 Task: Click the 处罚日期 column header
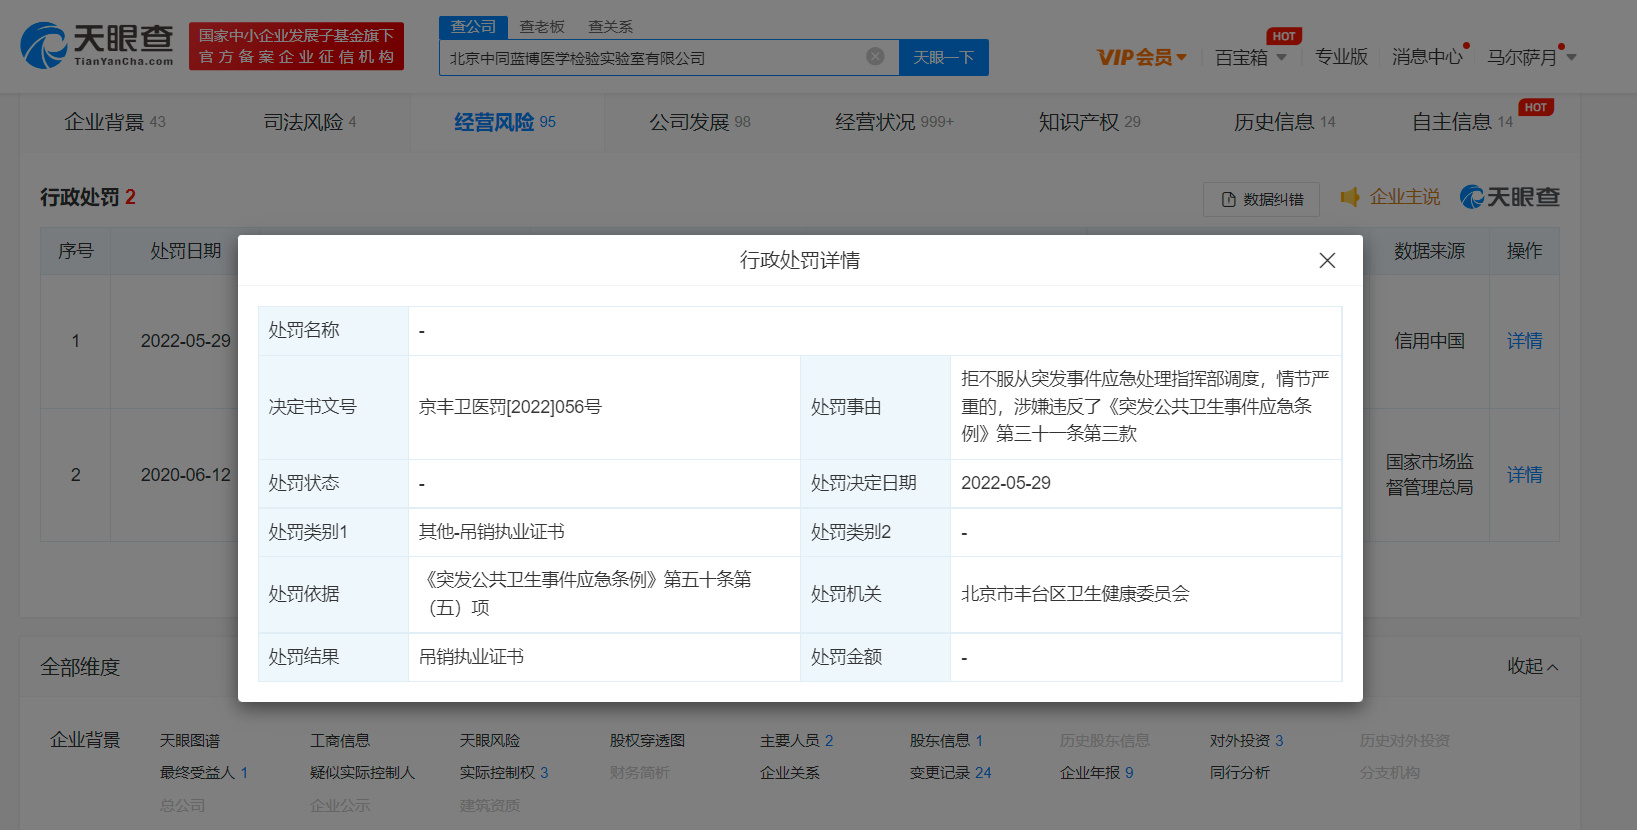186,251
